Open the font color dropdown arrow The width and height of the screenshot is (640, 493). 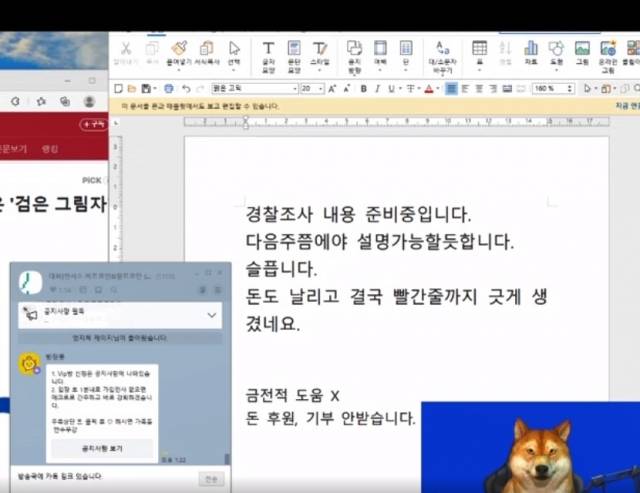coord(438,89)
